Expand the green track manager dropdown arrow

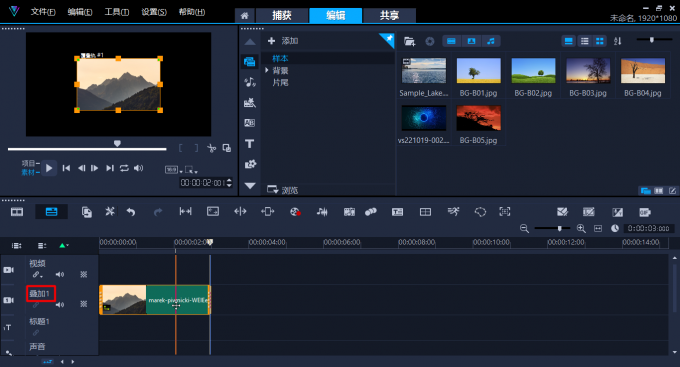point(64,246)
